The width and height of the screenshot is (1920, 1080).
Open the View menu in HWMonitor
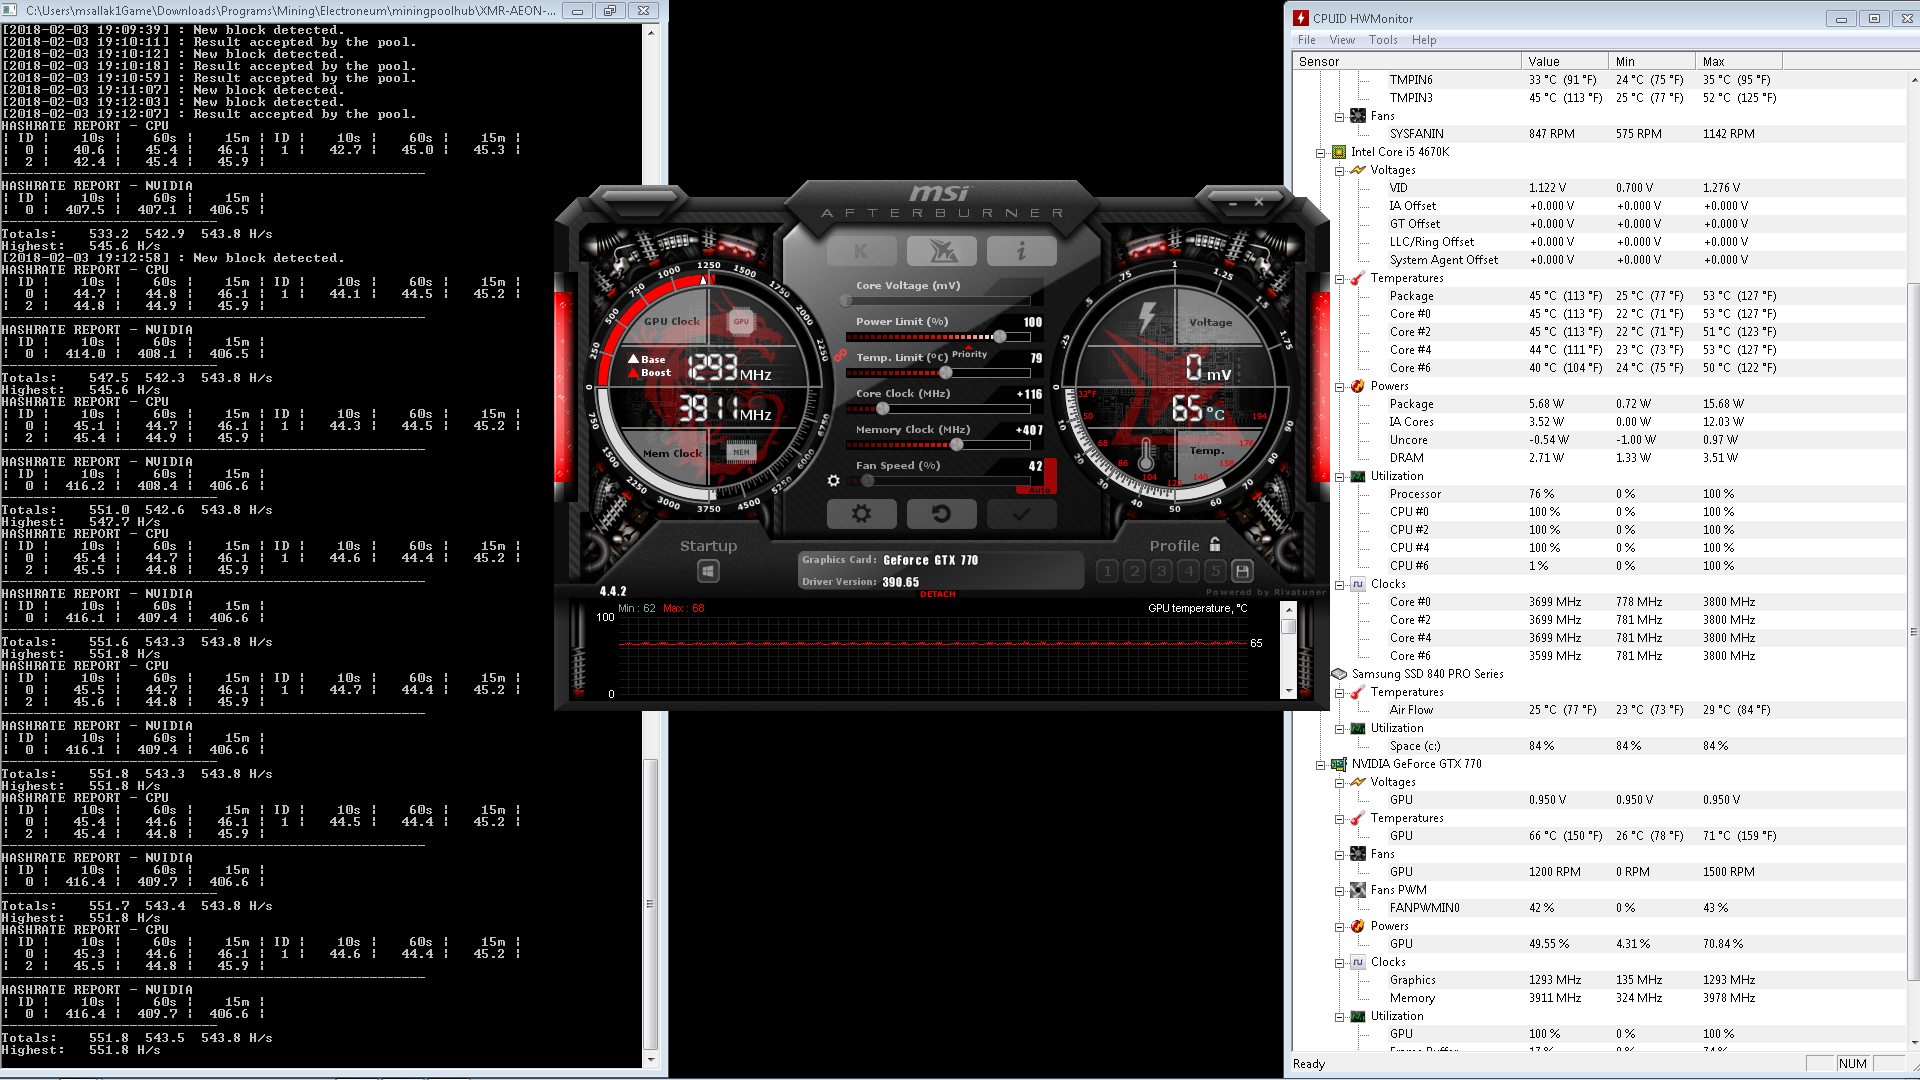point(1342,40)
